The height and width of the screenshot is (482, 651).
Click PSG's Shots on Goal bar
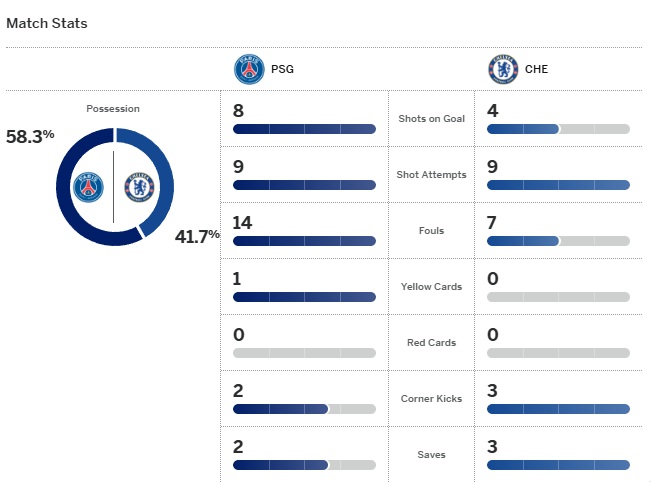[304, 129]
